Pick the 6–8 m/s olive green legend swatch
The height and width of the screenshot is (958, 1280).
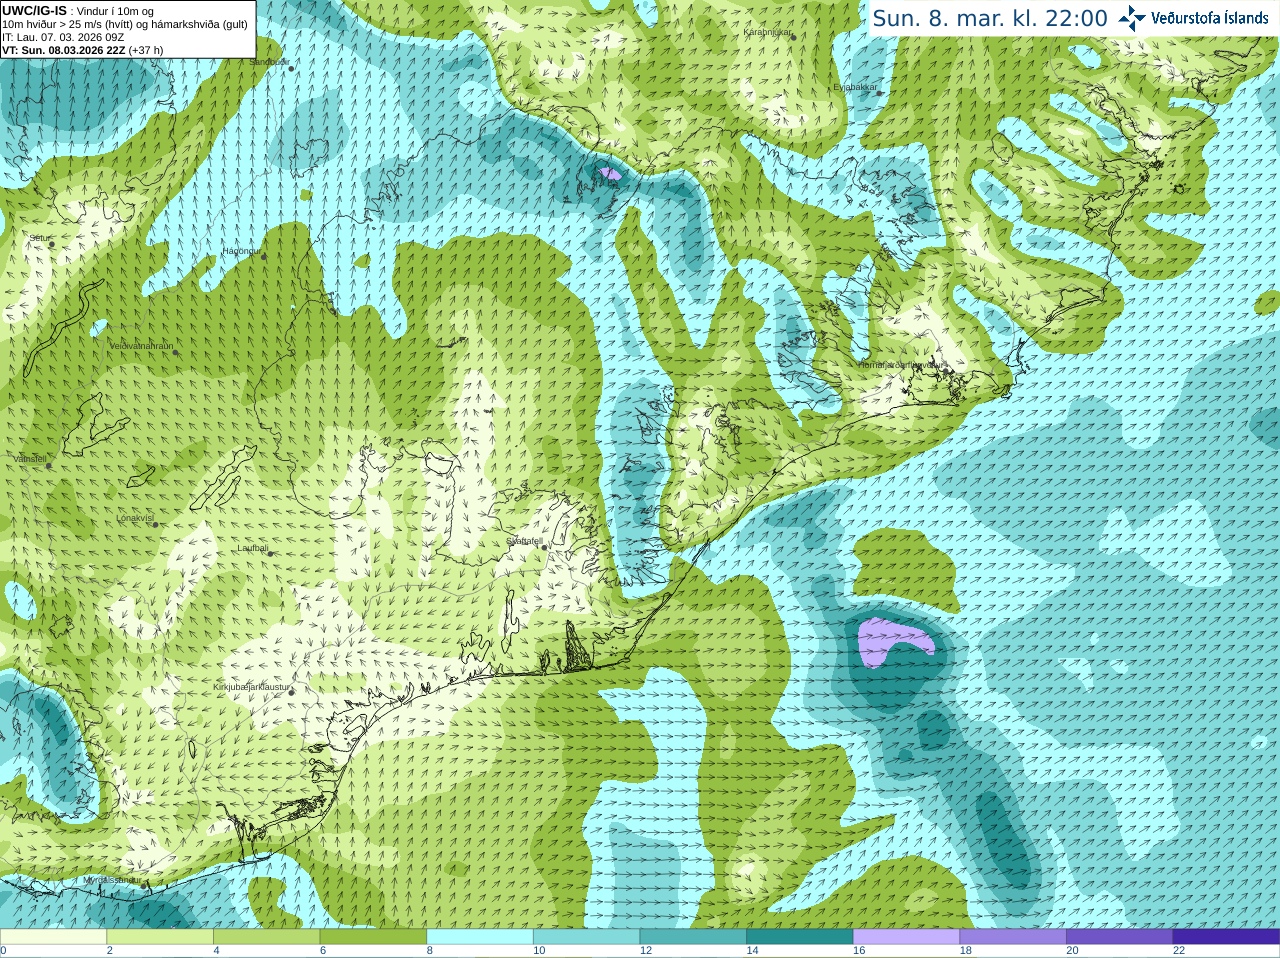(x=373, y=937)
